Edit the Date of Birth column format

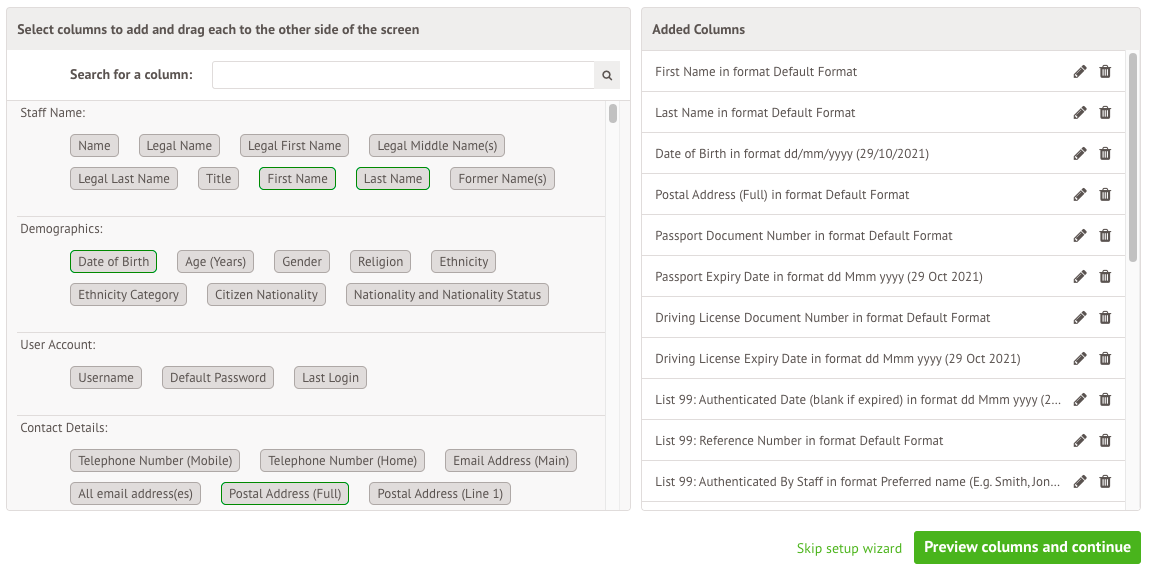[1080, 154]
